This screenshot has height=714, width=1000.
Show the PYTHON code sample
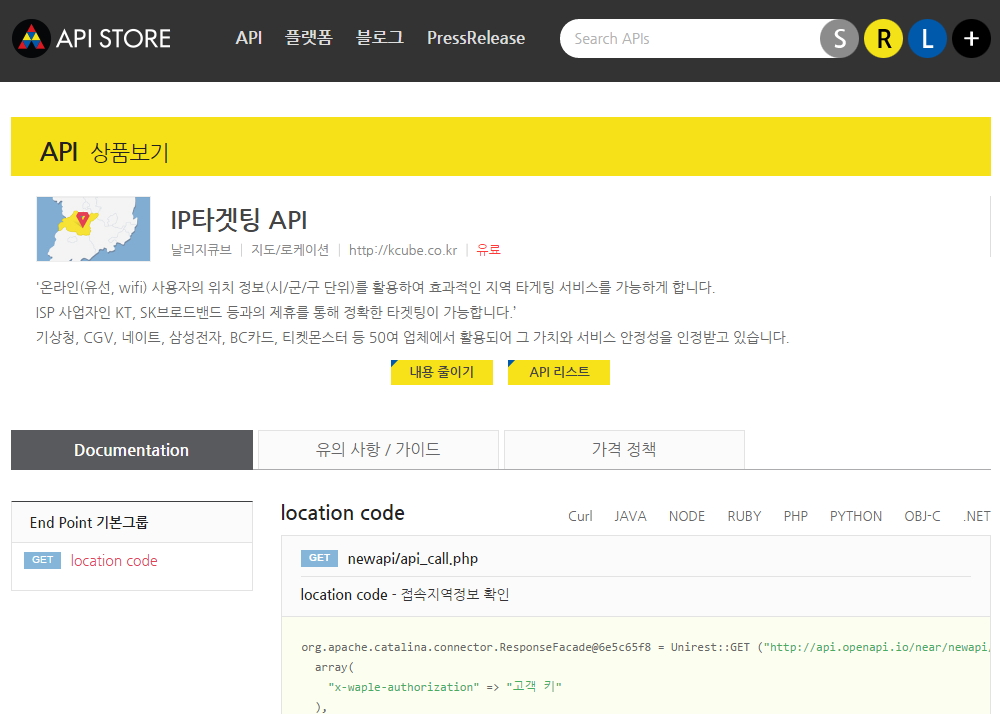pyautogui.click(x=855, y=516)
